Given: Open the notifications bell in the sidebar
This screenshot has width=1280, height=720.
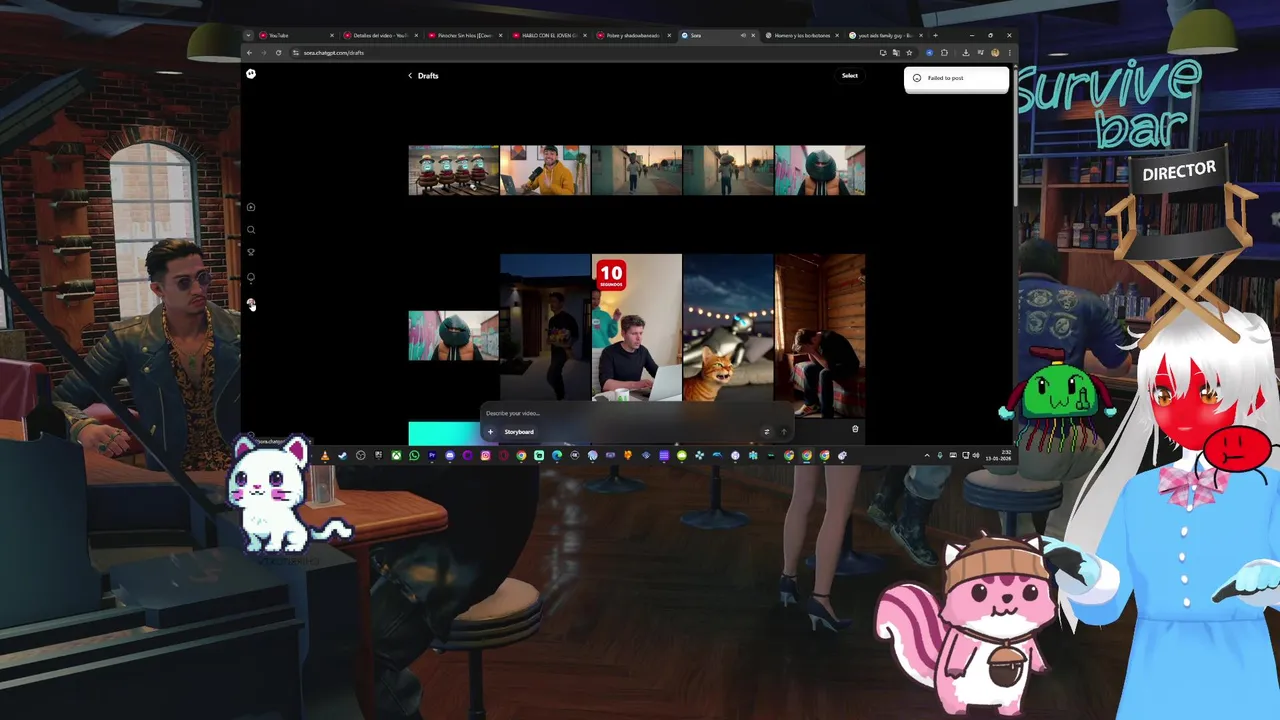Looking at the screenshot, I should (x=251, y=277).
